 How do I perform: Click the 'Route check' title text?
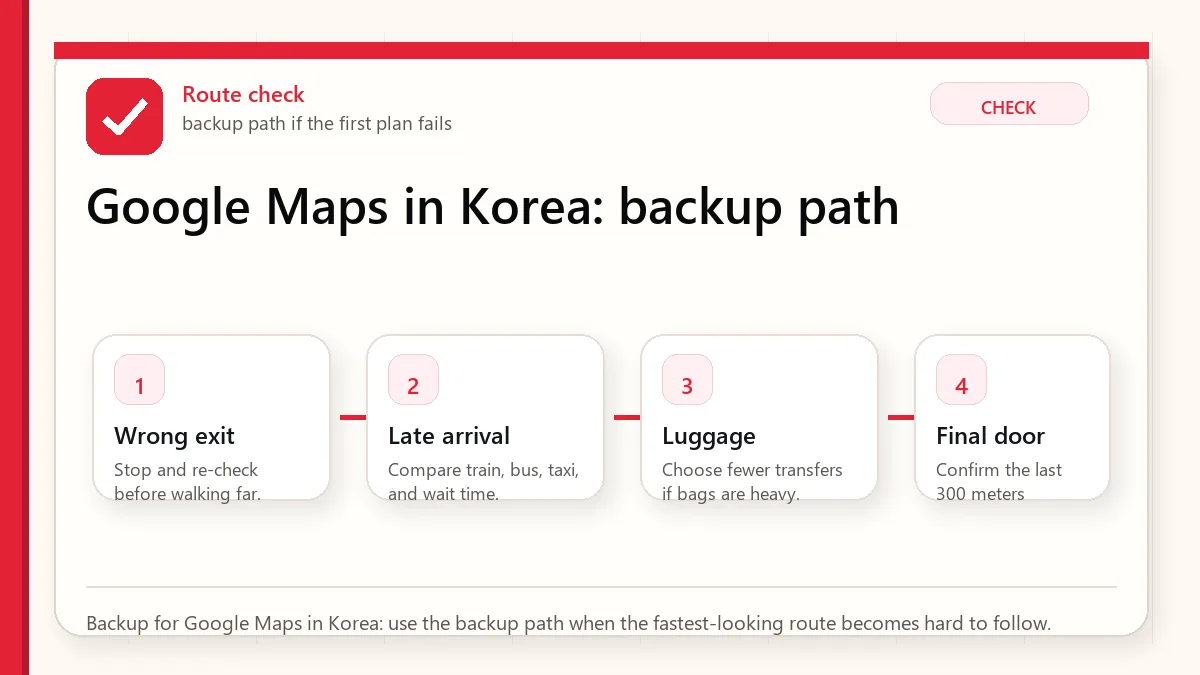coord(243,95)
